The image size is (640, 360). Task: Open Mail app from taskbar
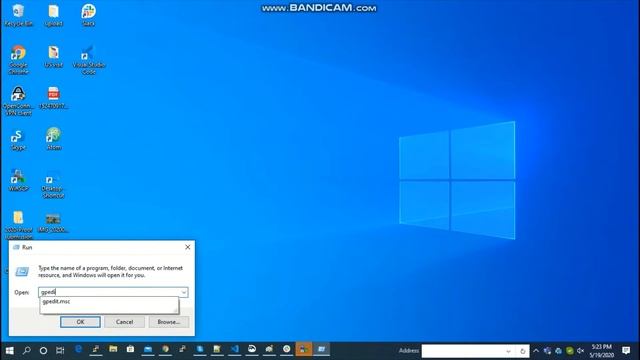148,349
